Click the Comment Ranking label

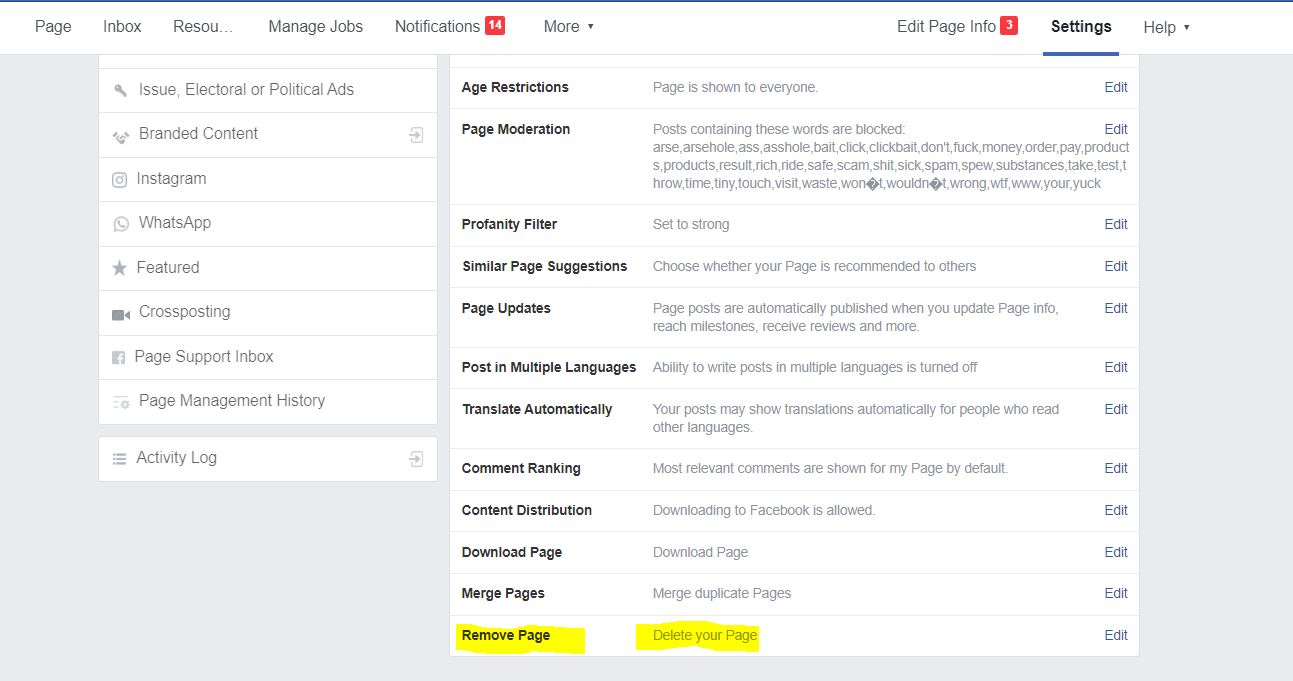521,468
